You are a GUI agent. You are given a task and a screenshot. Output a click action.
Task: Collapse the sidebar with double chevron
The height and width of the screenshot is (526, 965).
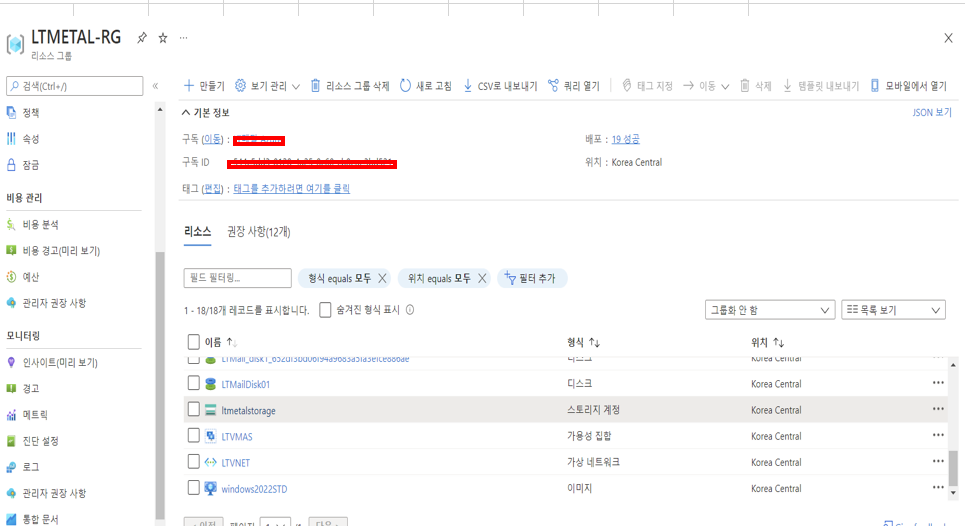click(155, 86)
